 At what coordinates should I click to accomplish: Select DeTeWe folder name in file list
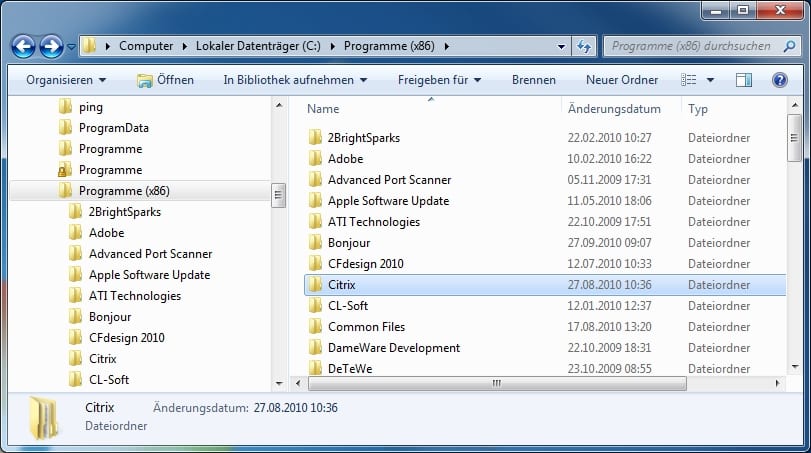(350, 369)
